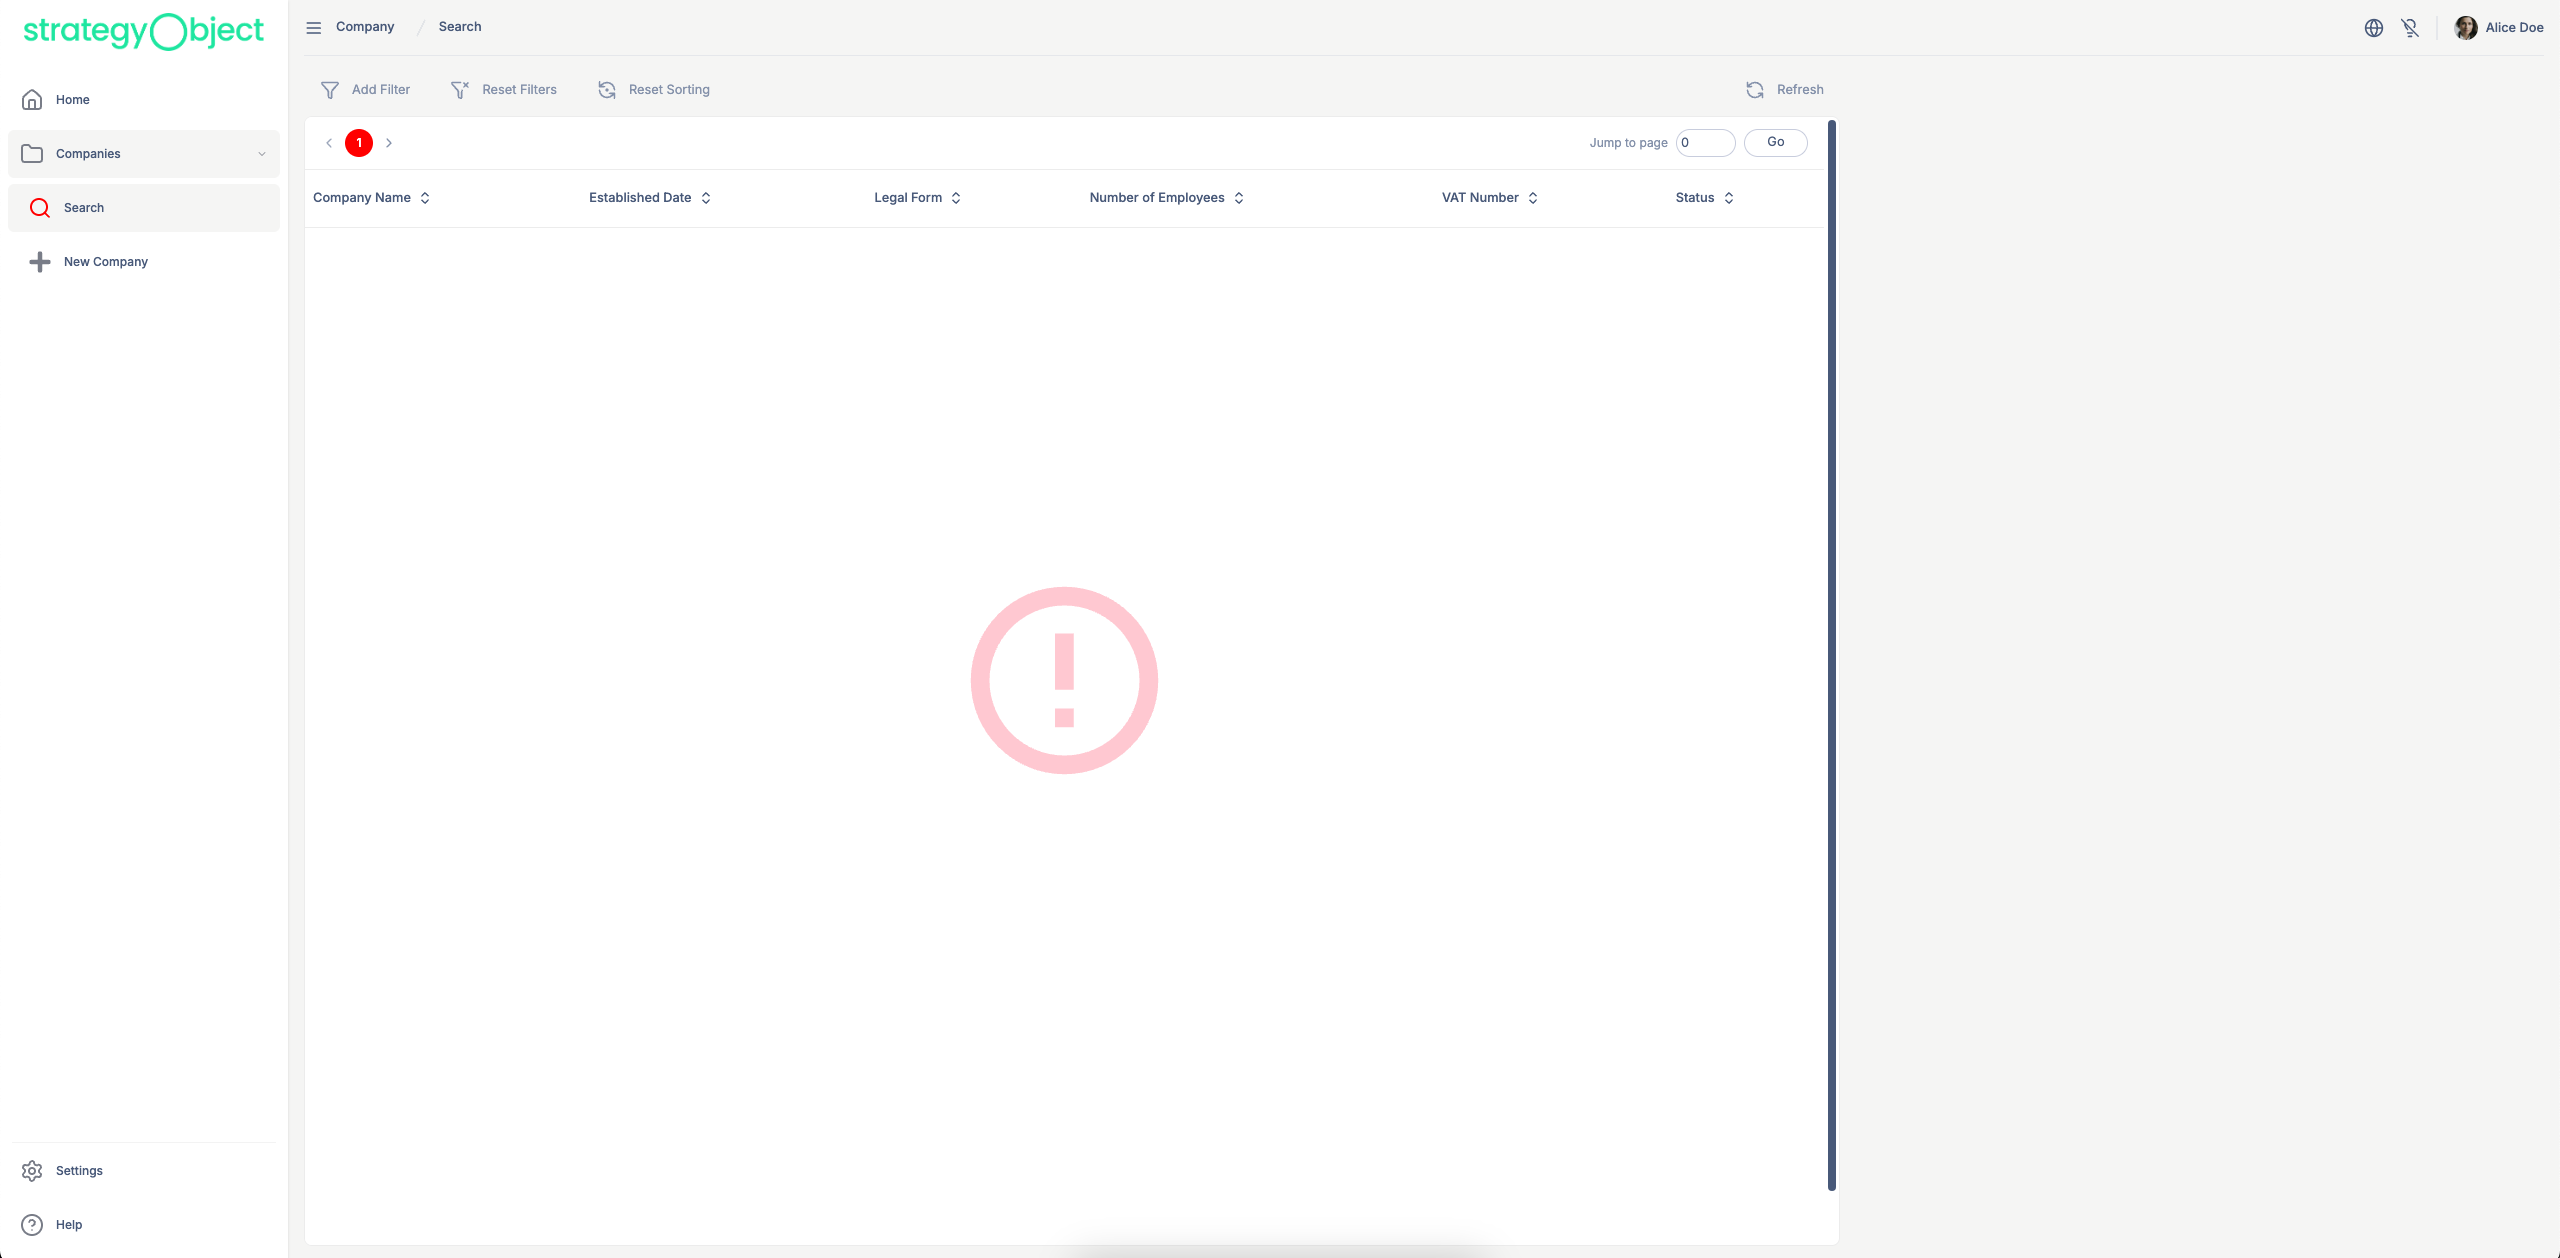Toggle sorting on Company Name column
The width and height of the screenshot is (2560, 1258).
tap(424, 198)
